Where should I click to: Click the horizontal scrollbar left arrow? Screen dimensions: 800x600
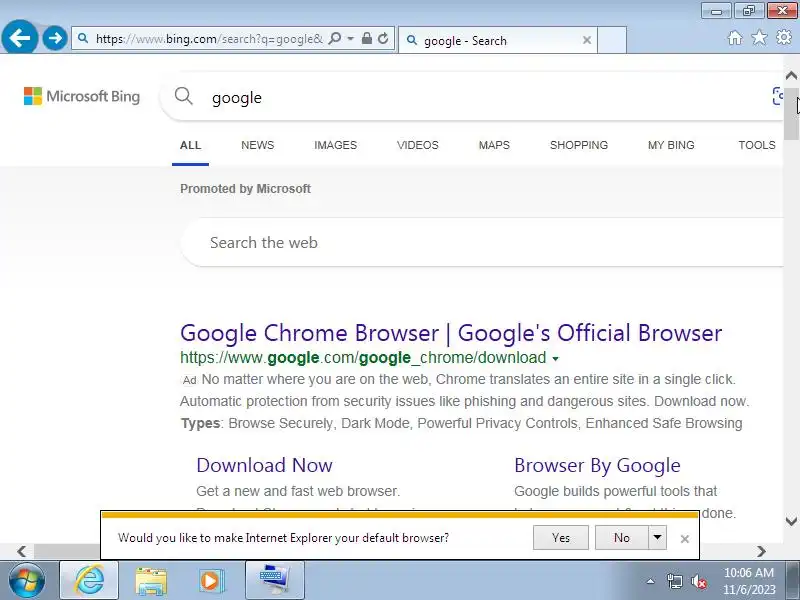(21, 551)
